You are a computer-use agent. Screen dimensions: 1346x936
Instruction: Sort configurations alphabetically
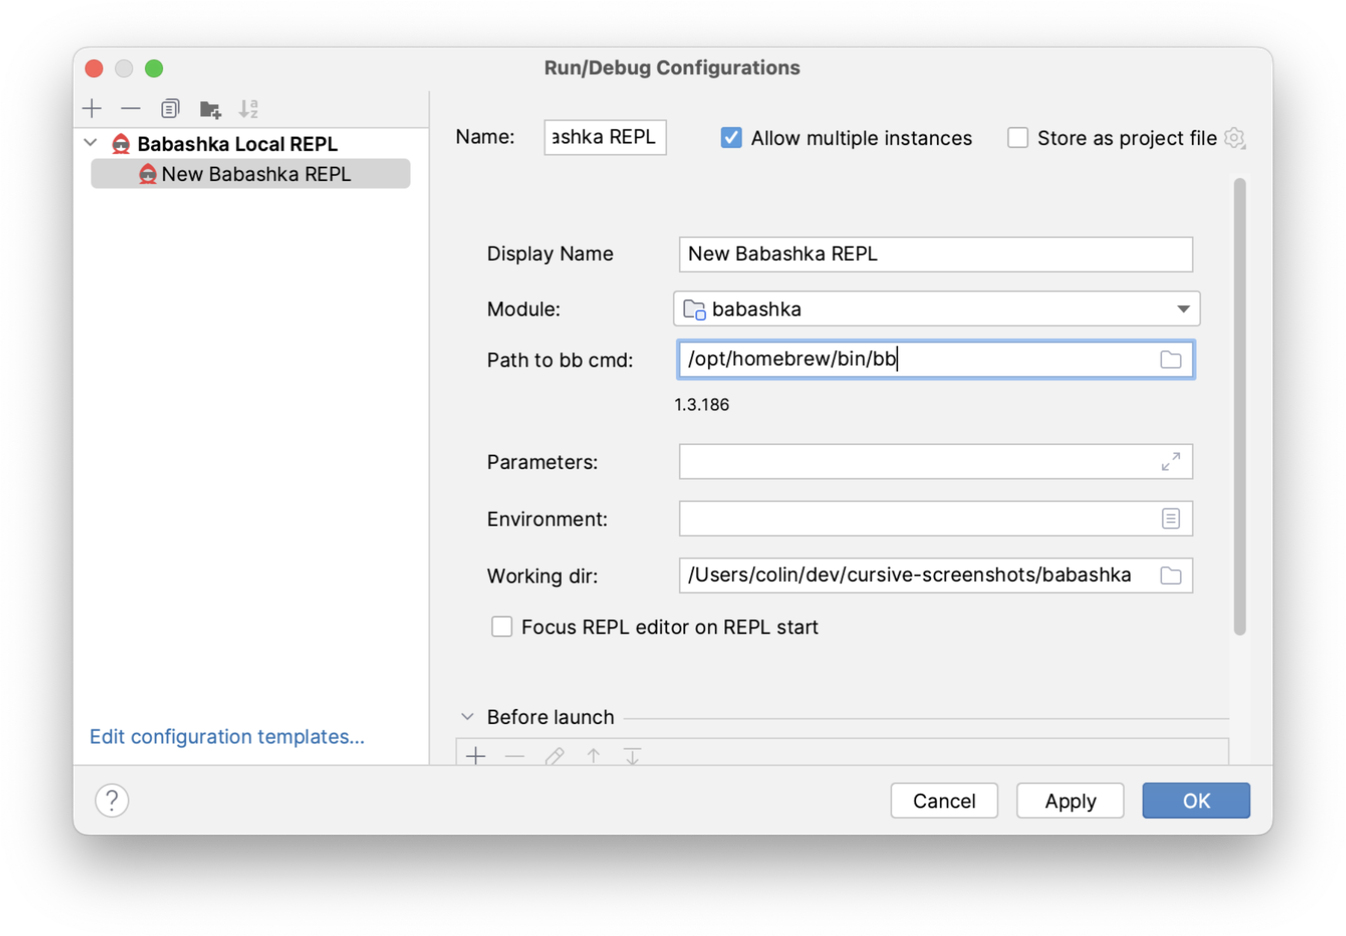249,108
